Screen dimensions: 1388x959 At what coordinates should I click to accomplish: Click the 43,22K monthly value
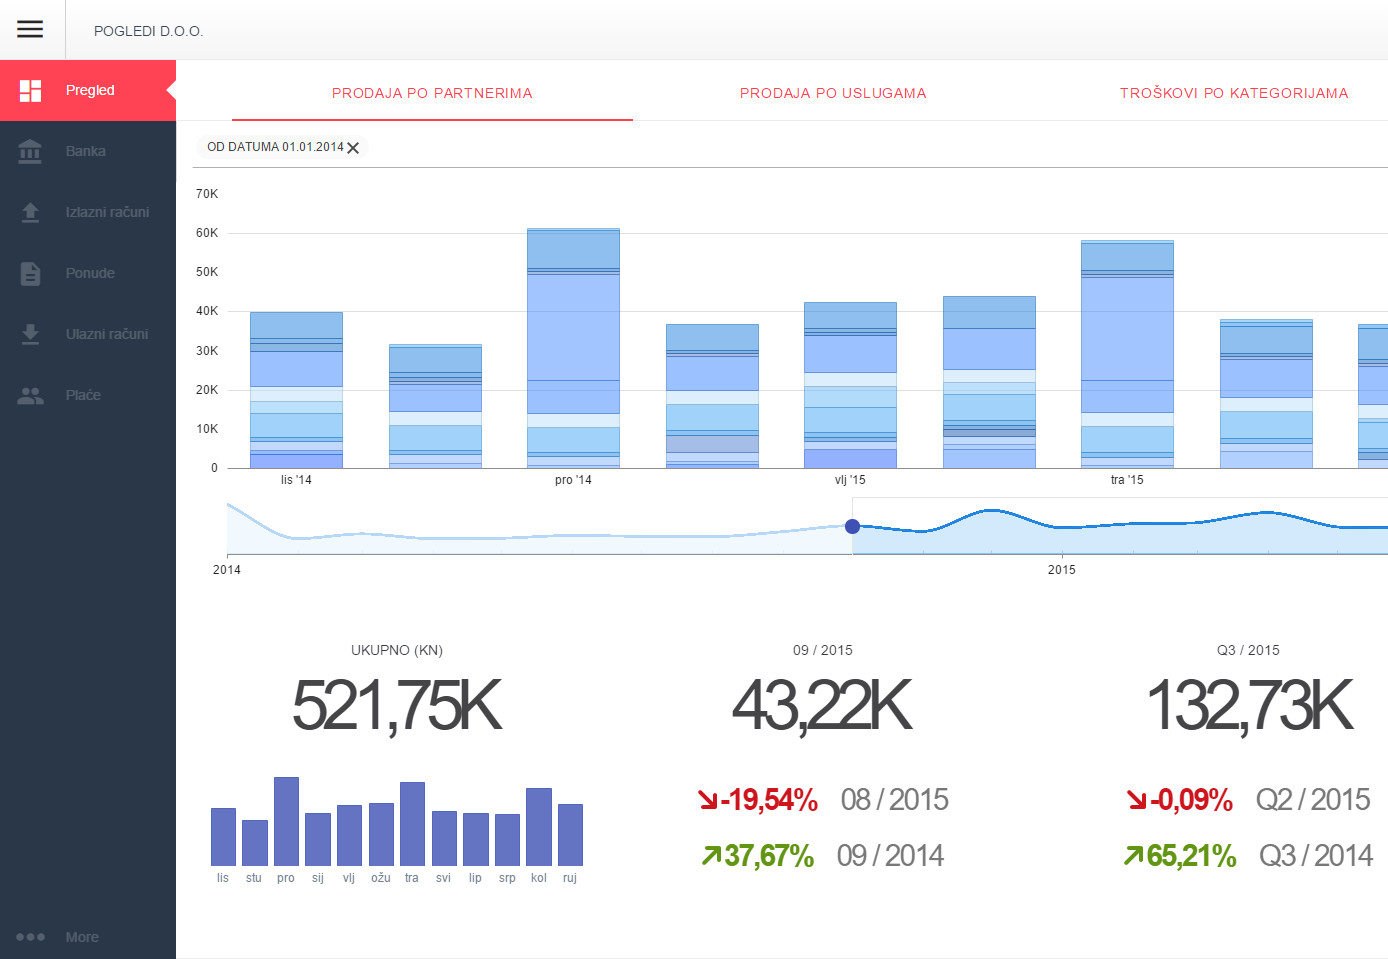(x=822, y=705)
